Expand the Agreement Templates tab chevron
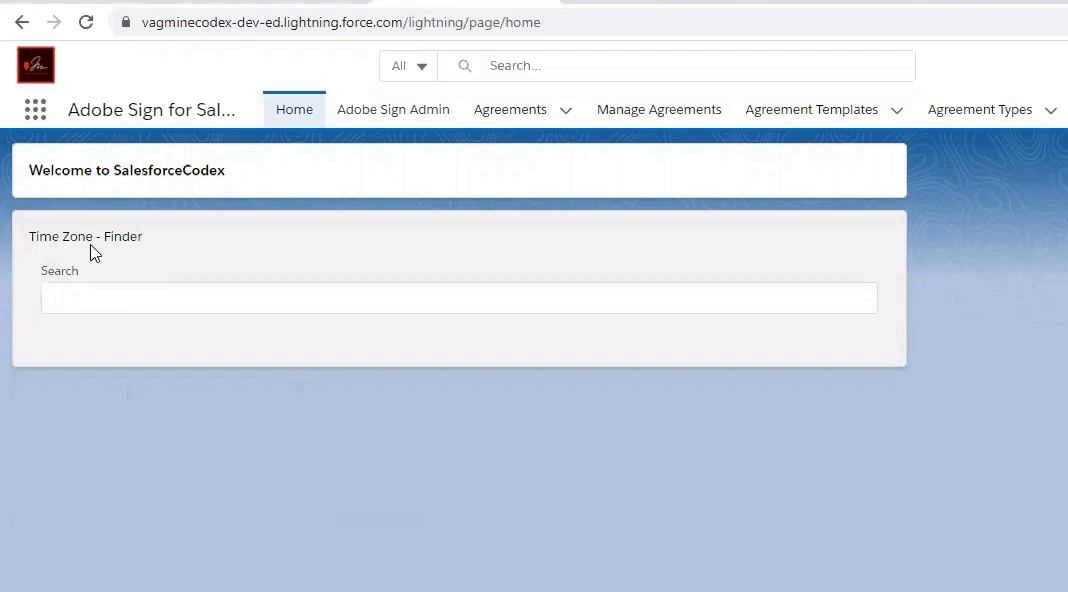This screenshot has height=592, width=1068. (x=896, y=110)
